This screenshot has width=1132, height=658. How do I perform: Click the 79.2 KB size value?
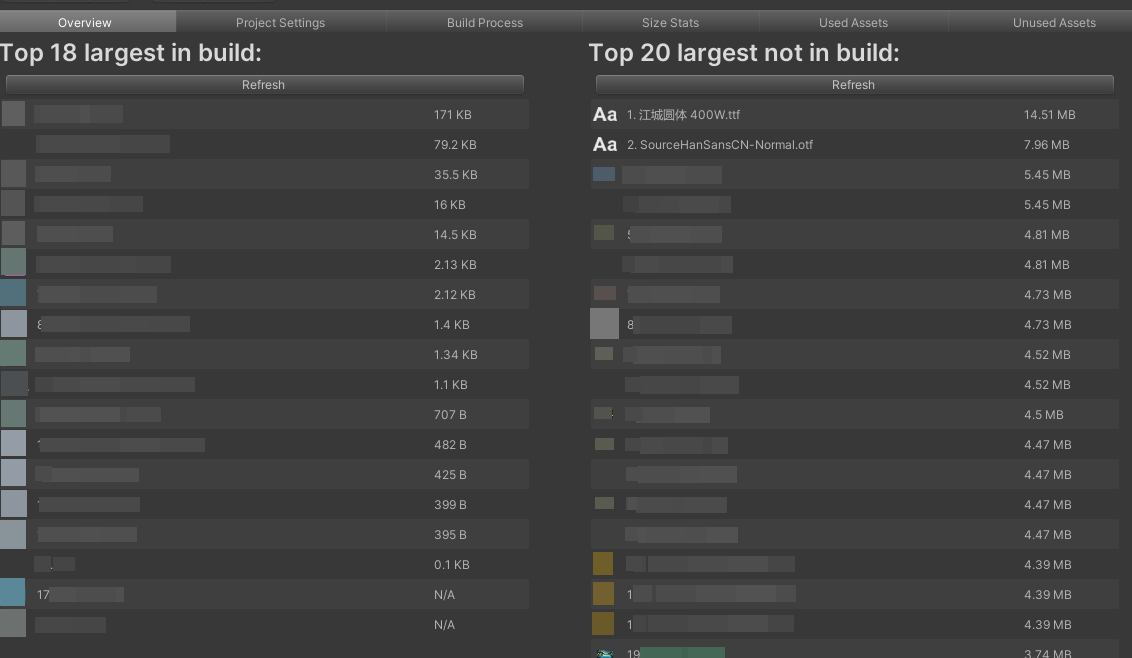pos(456,144)
